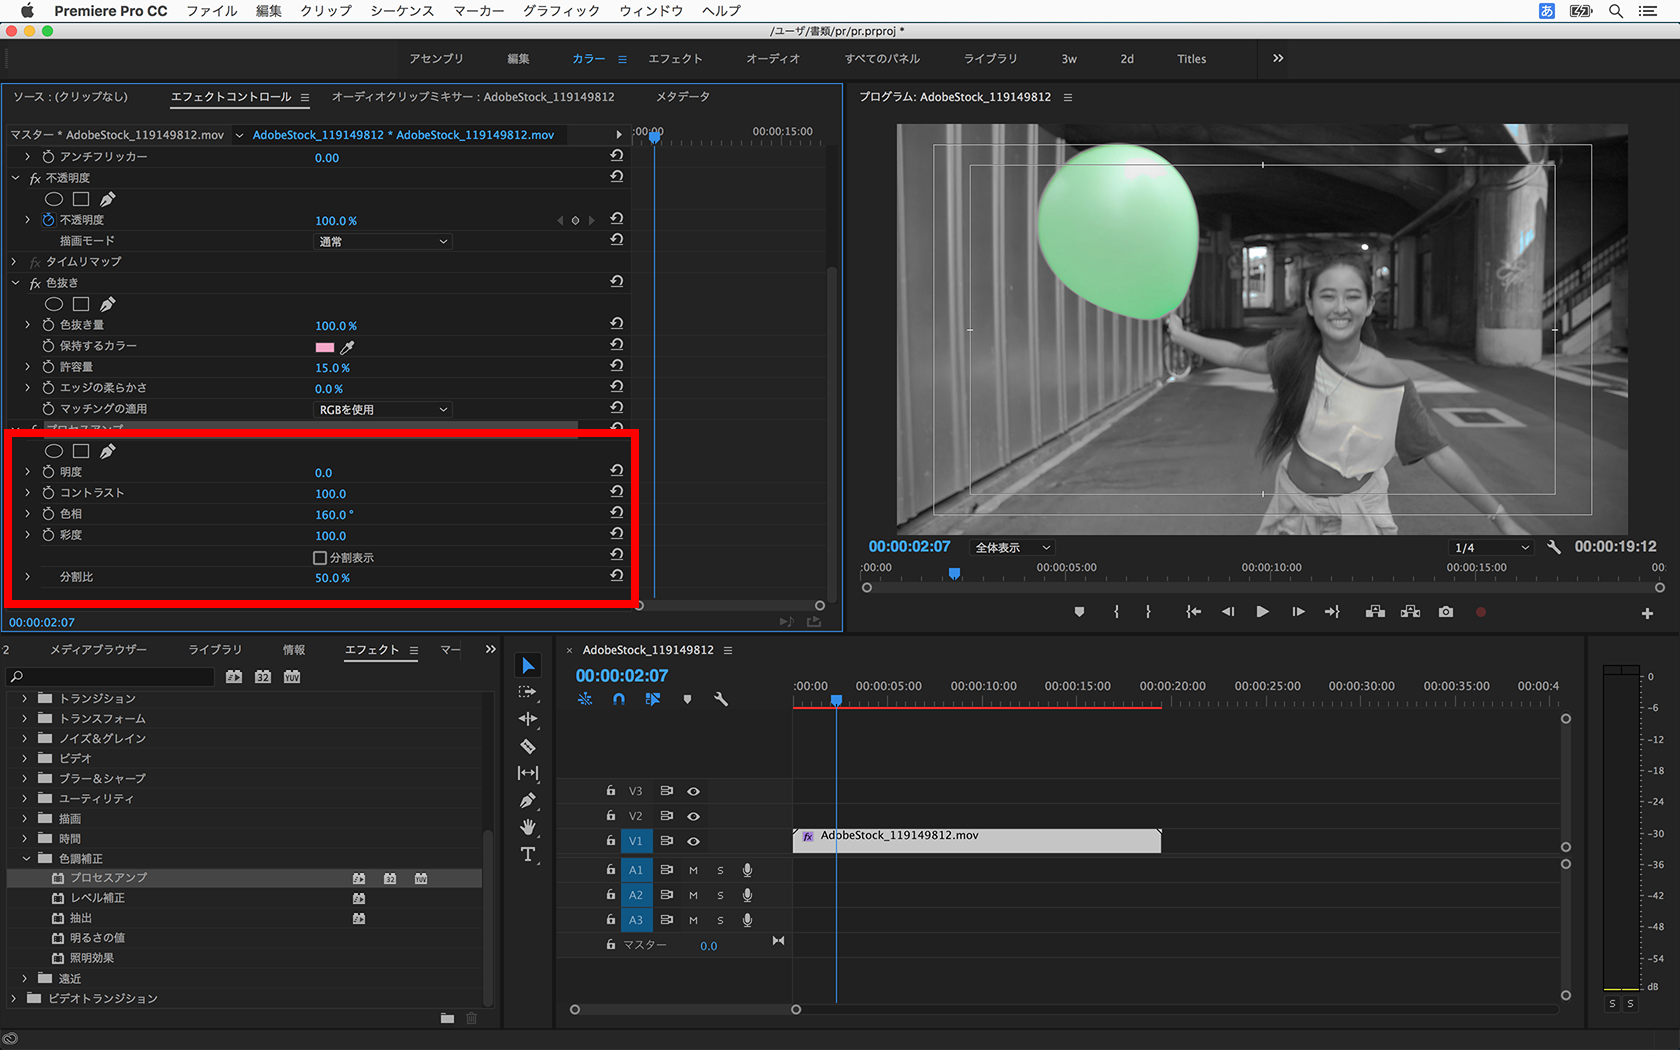The height and width of the screenshot is (1050, 1680).
Task: Enable the 分割表示 checkbox
Action: pos(320,557)
